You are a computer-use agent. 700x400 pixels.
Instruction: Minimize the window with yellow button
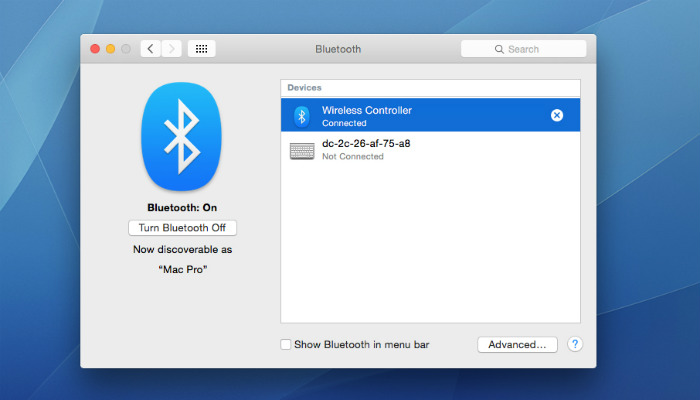click(x=110, y=49)
